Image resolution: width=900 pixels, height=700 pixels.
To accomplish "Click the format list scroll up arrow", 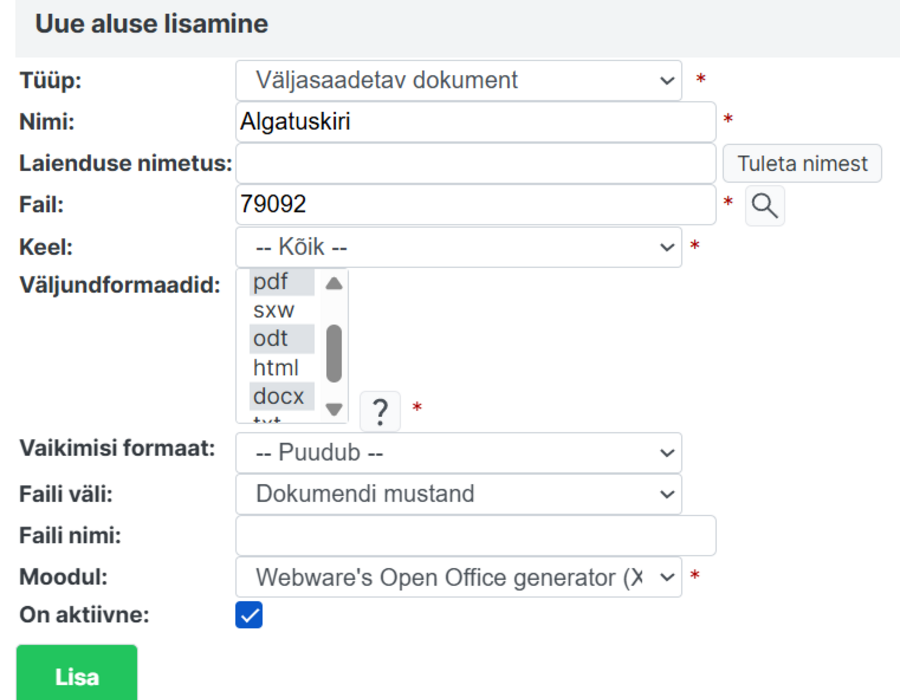I will coord(334,283).
